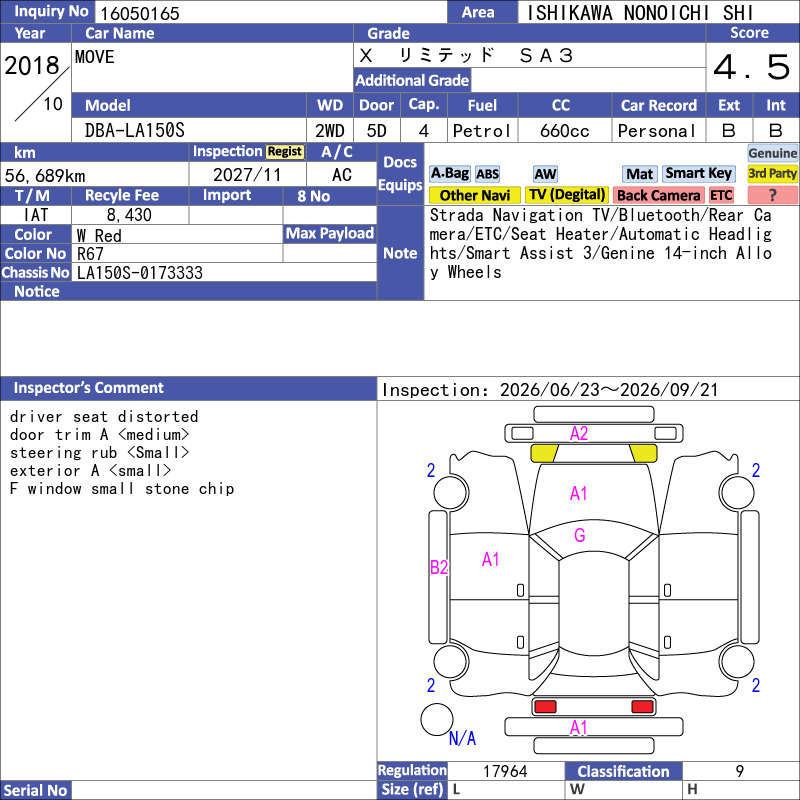Screen dimensions: 800x800
Task: Click the ABS equipment badge
Action: click(487, 174)
